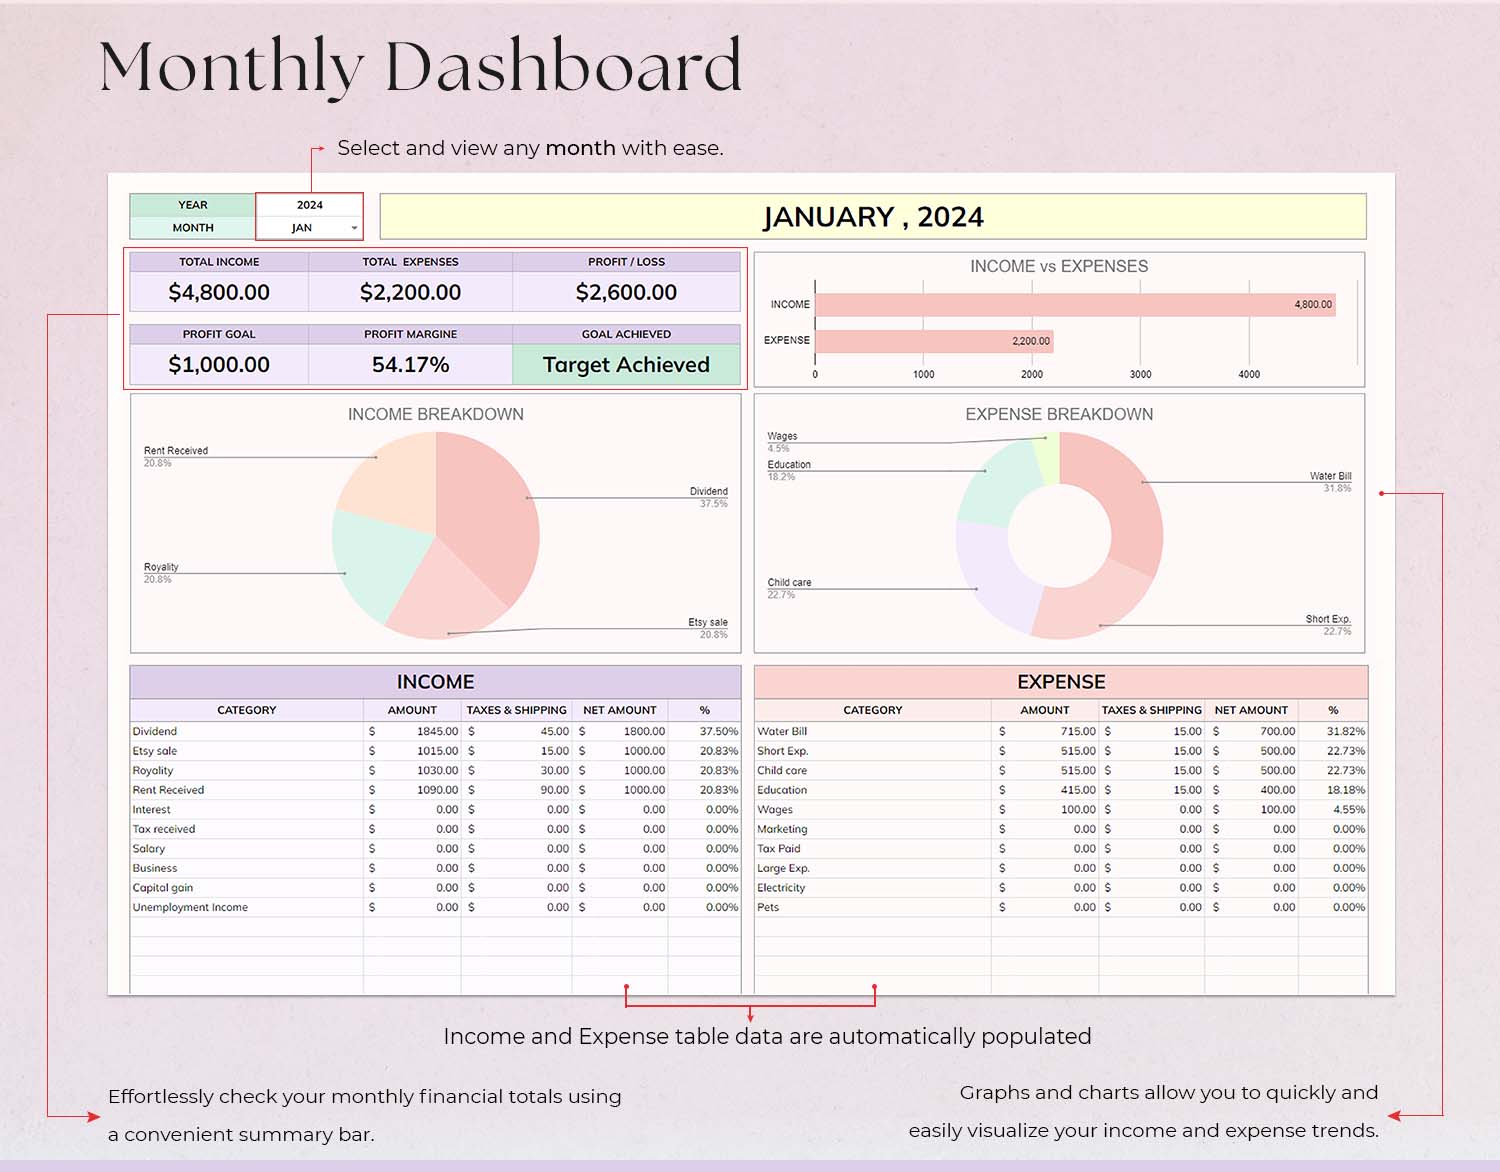This screenshot has height=1172, width=1500.
Task: Select the year cell showing 2024
Action: (309, 205)
